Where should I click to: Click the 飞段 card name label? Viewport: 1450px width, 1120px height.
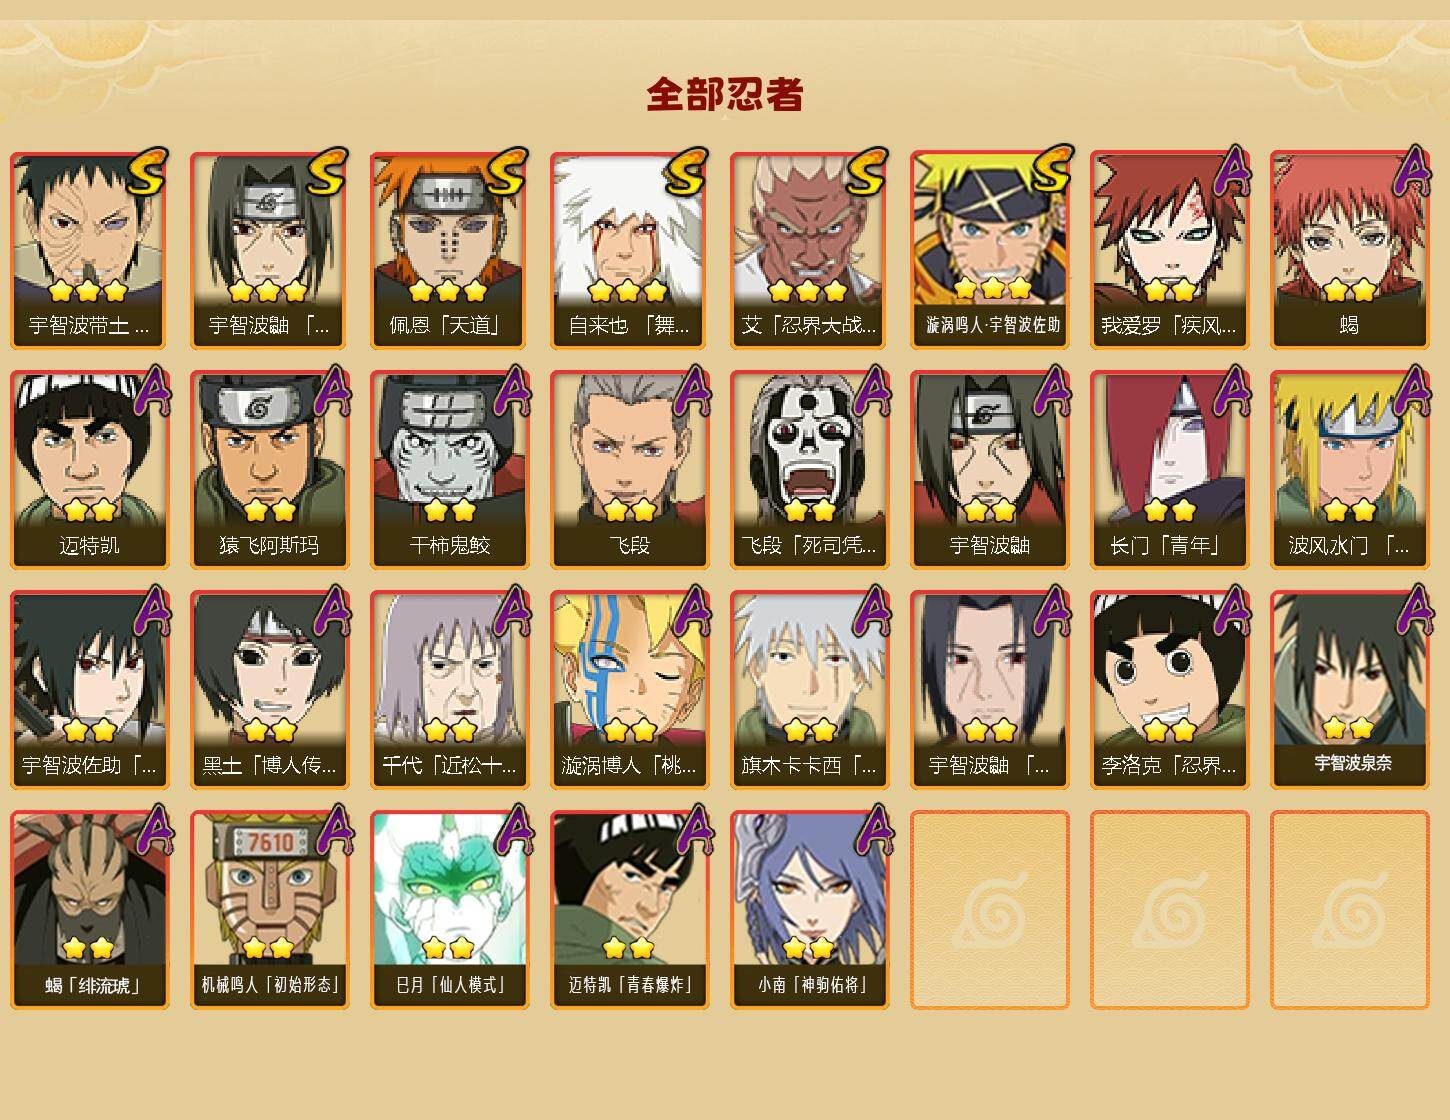click(629, 545)
